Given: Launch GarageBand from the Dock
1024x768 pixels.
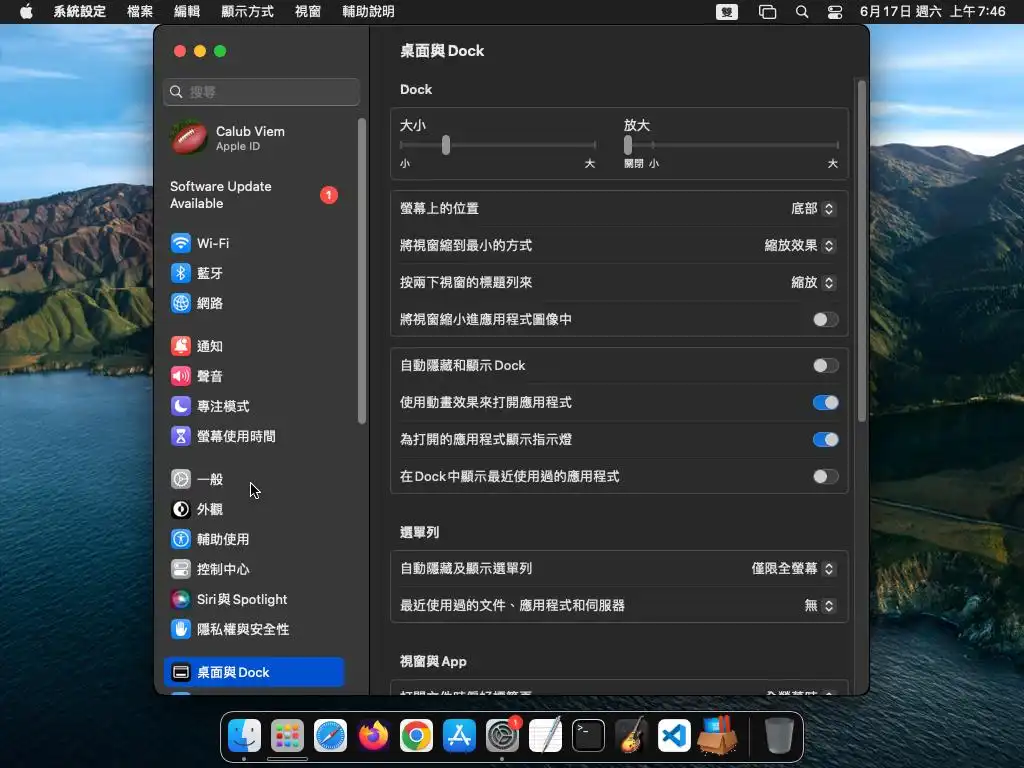Looking at the screenshot, I should pos(632,736).
